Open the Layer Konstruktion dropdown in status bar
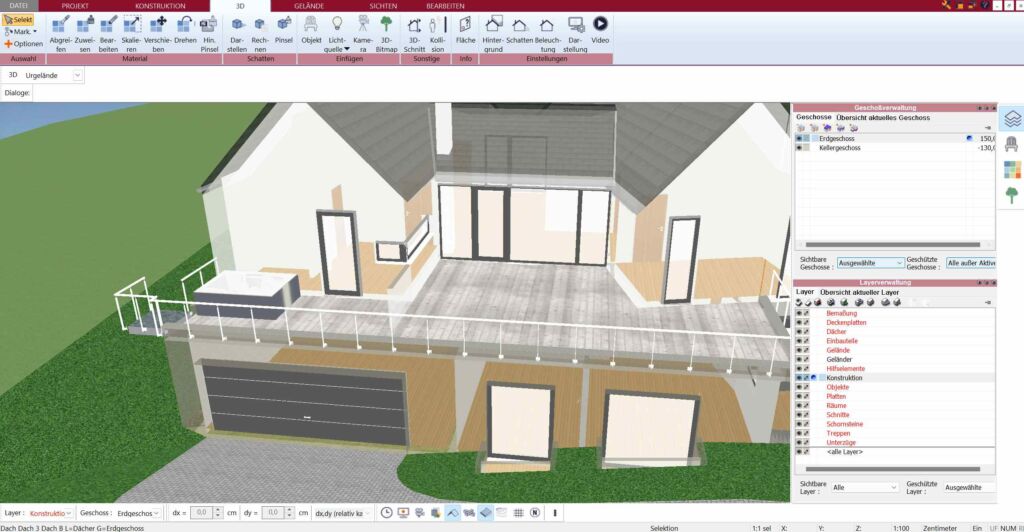The height and width of the screenshot is (532, 1024). (50, 513)
